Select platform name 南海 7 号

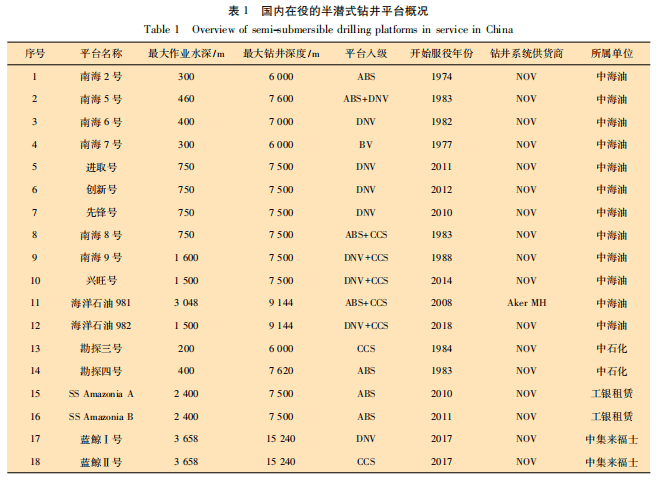[101, 145]
